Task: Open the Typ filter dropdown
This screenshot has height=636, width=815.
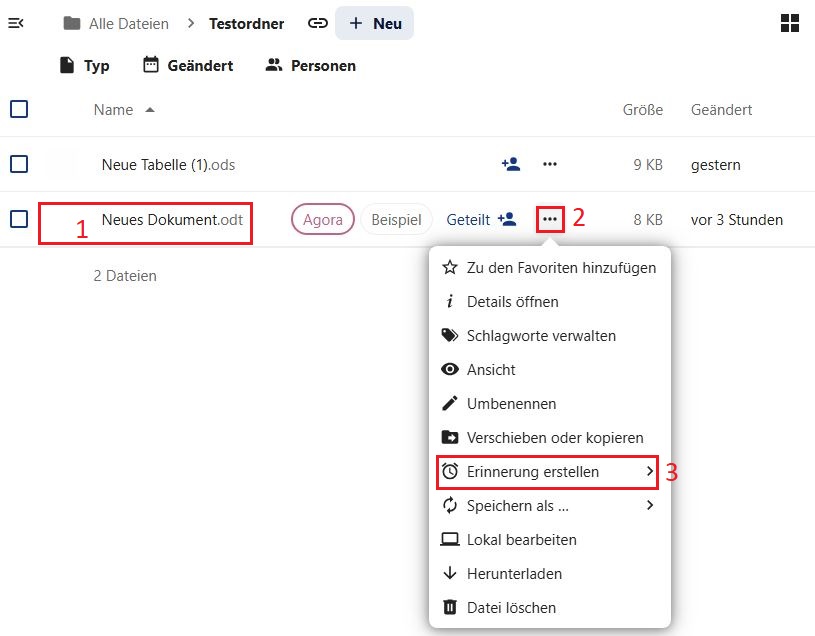Action: [x=84, y=66]
